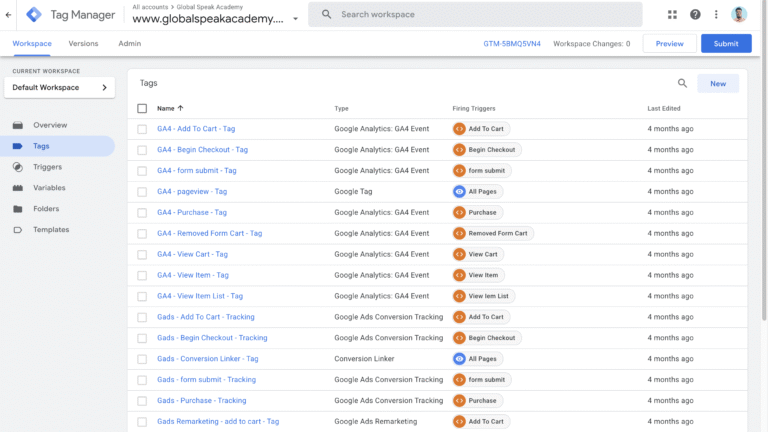Open Folders from the sidebar
This screenshot has height=432, width=768.
pyautogui.click(x=46, y=209)
